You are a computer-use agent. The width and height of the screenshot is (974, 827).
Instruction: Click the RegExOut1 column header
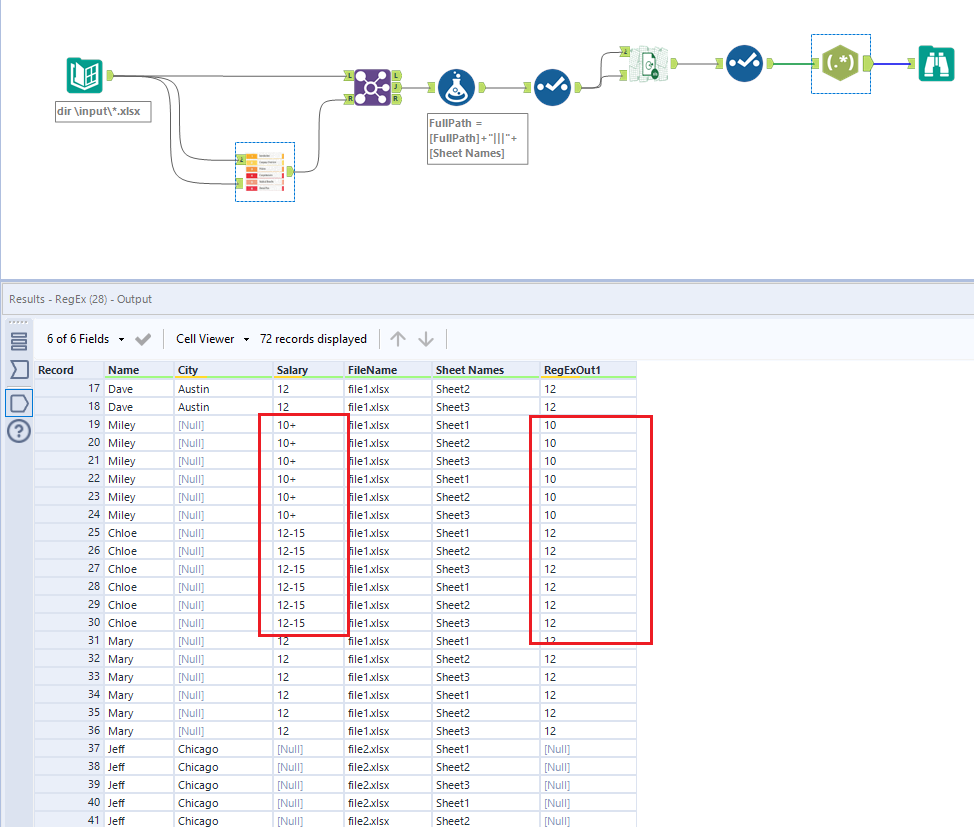point(588,370)
